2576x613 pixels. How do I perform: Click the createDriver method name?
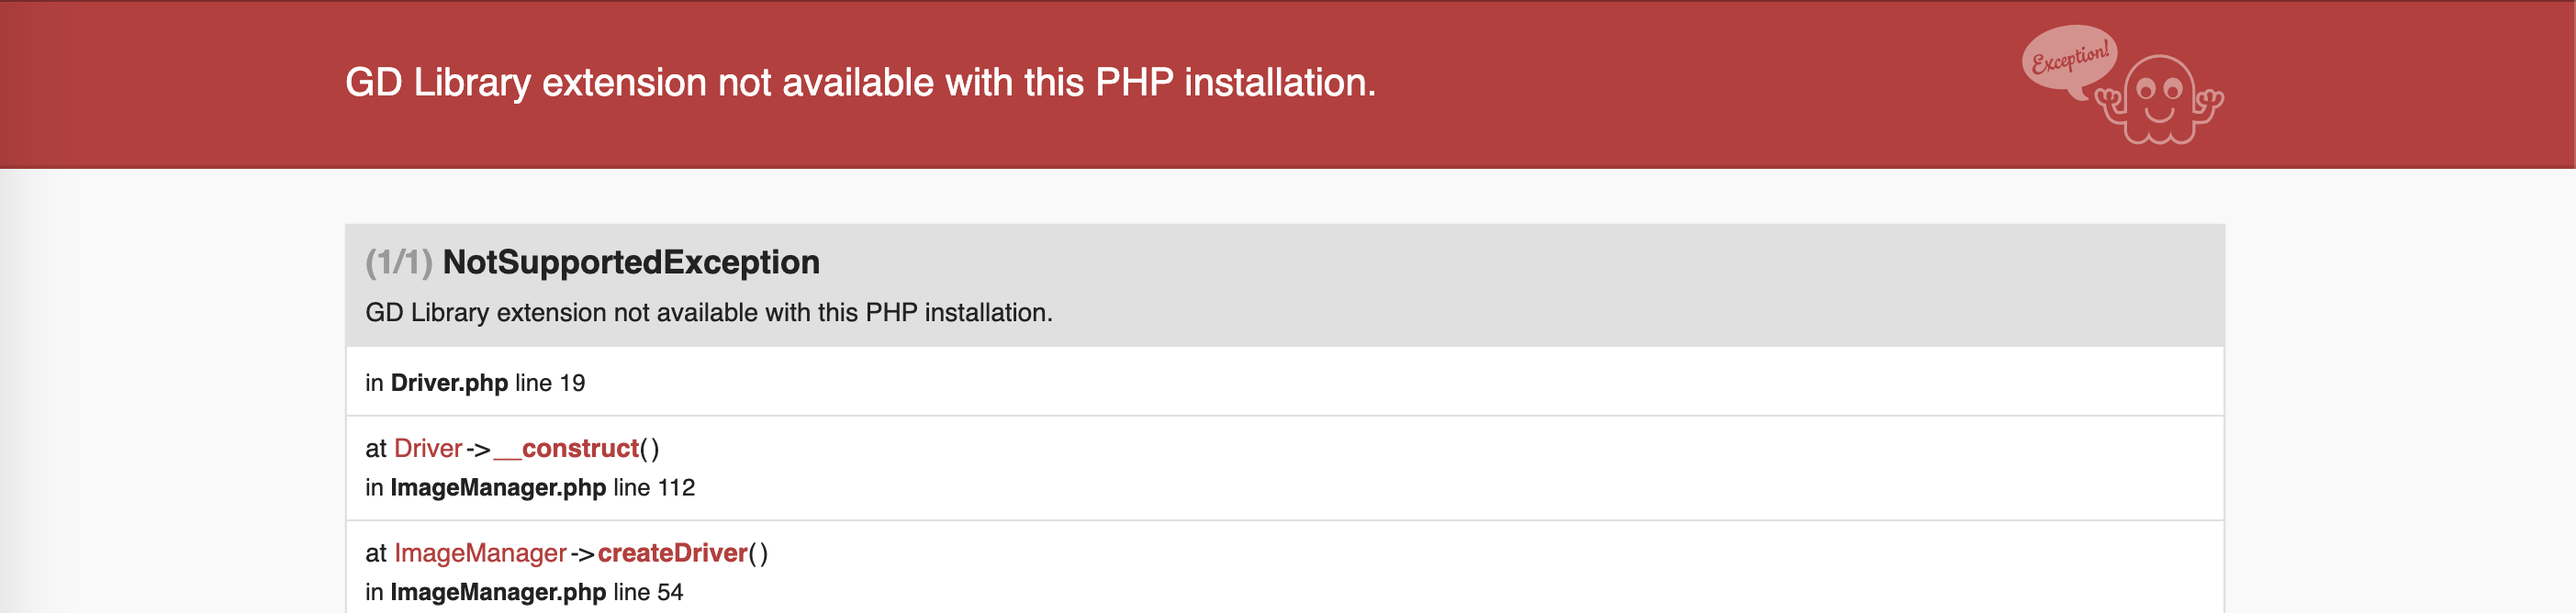coord(672,553)
